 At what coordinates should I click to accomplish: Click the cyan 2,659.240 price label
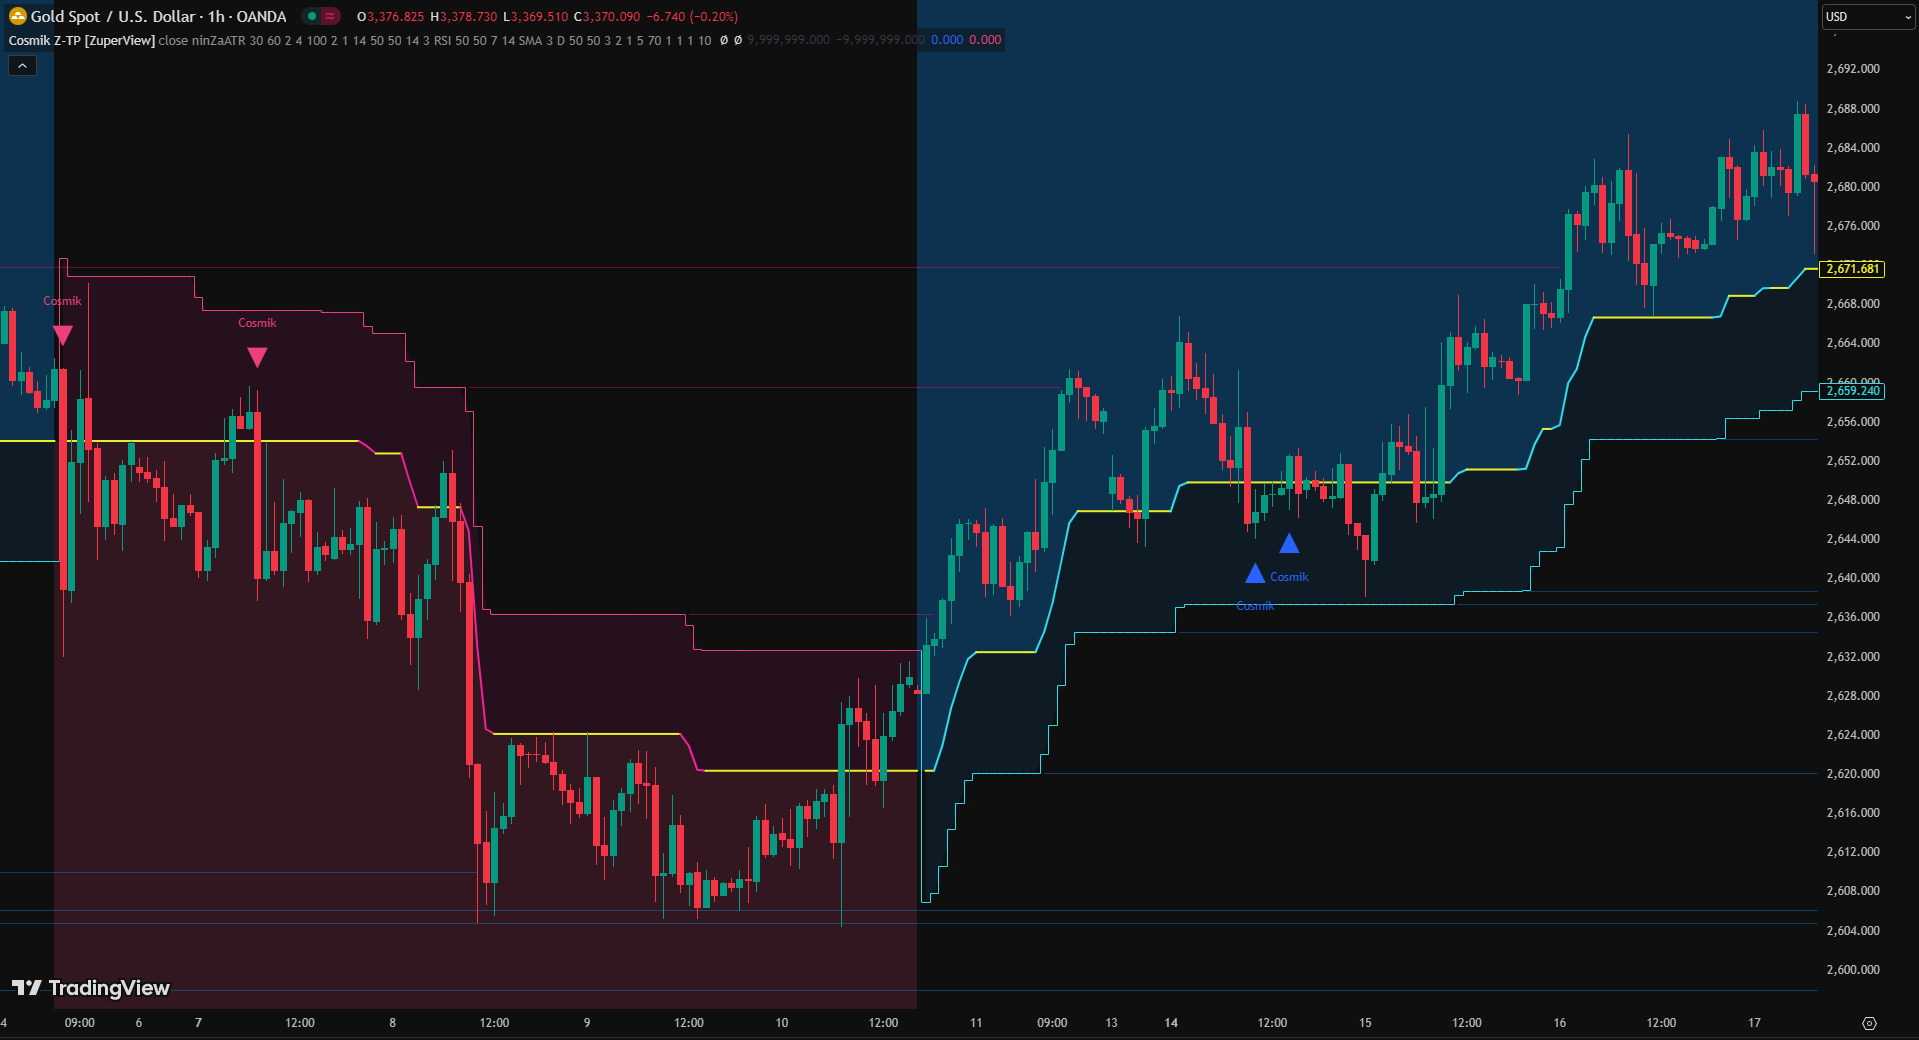click(1853, 391)
